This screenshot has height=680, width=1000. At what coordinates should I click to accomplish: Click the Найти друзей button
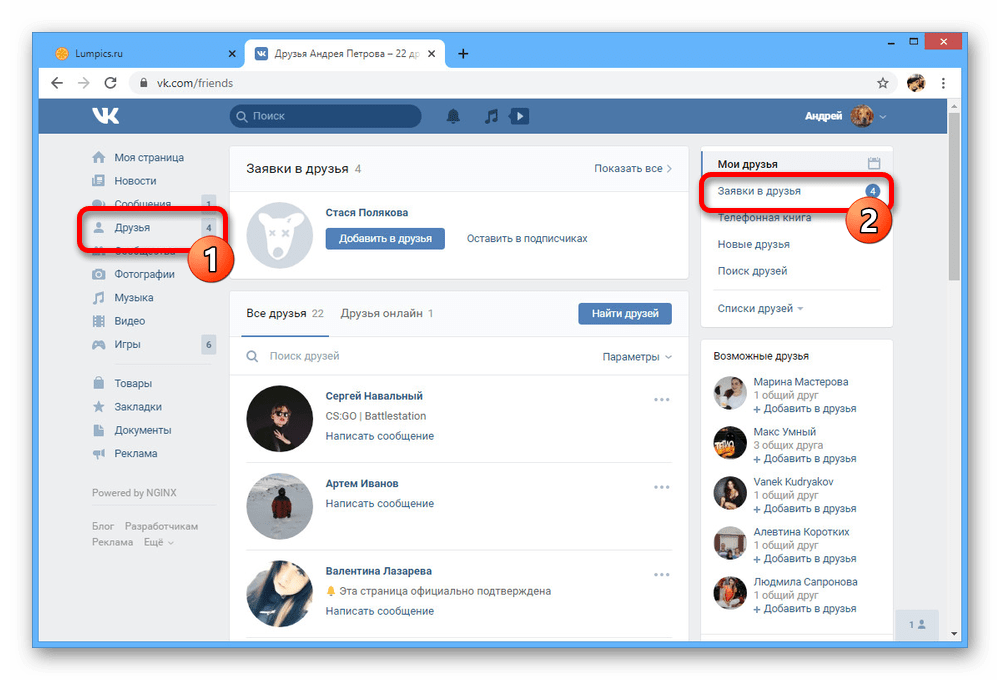pos(625,314)
